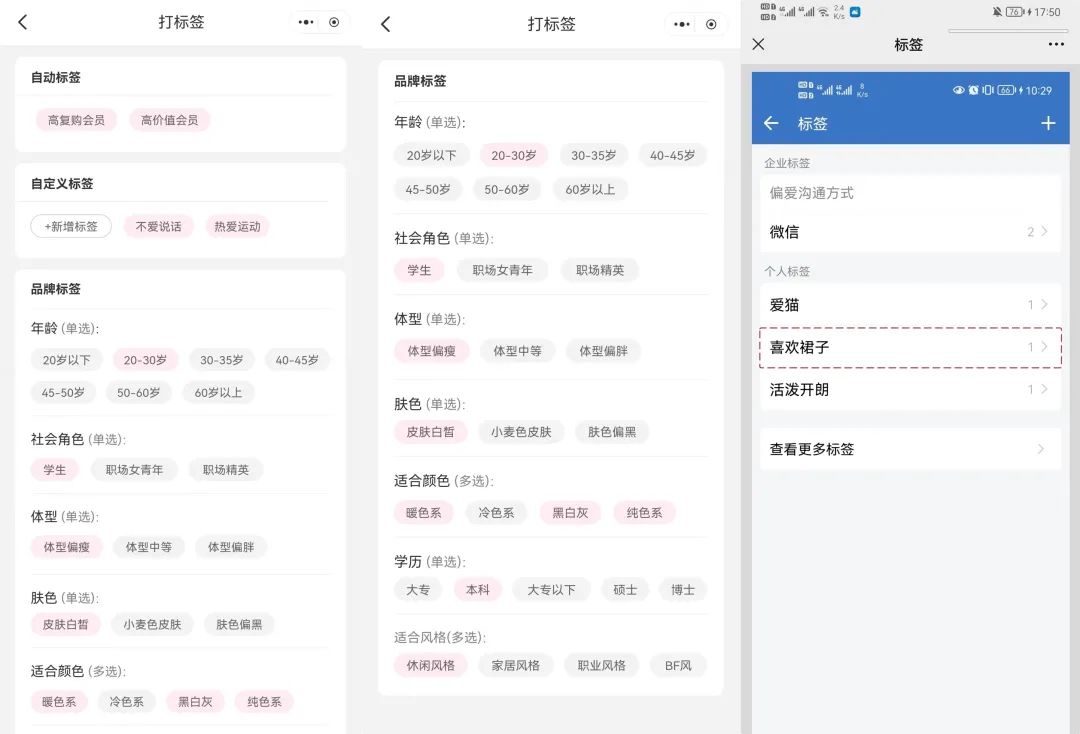Image resolution: width=1080 pixels, height=734 pixels.
Task: Choose 45-50岁 age in middle panel
Action: point(428,189)
